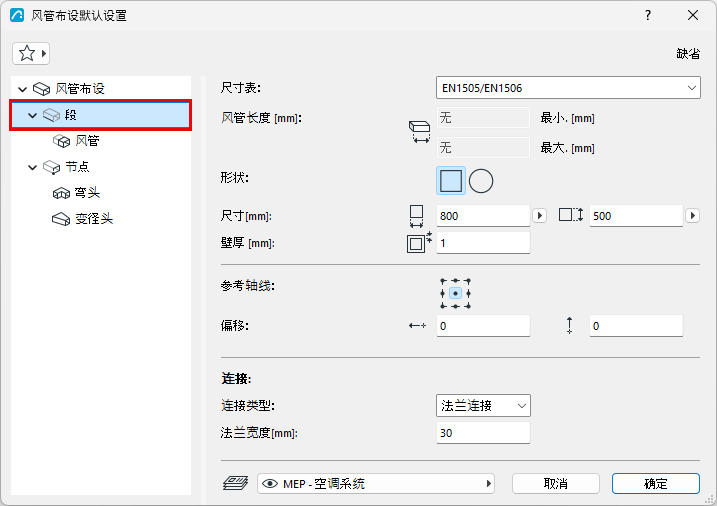This screenshot has width=717, height=506.
Task: Open help with the question mark button
Action: tap(648, 15)
